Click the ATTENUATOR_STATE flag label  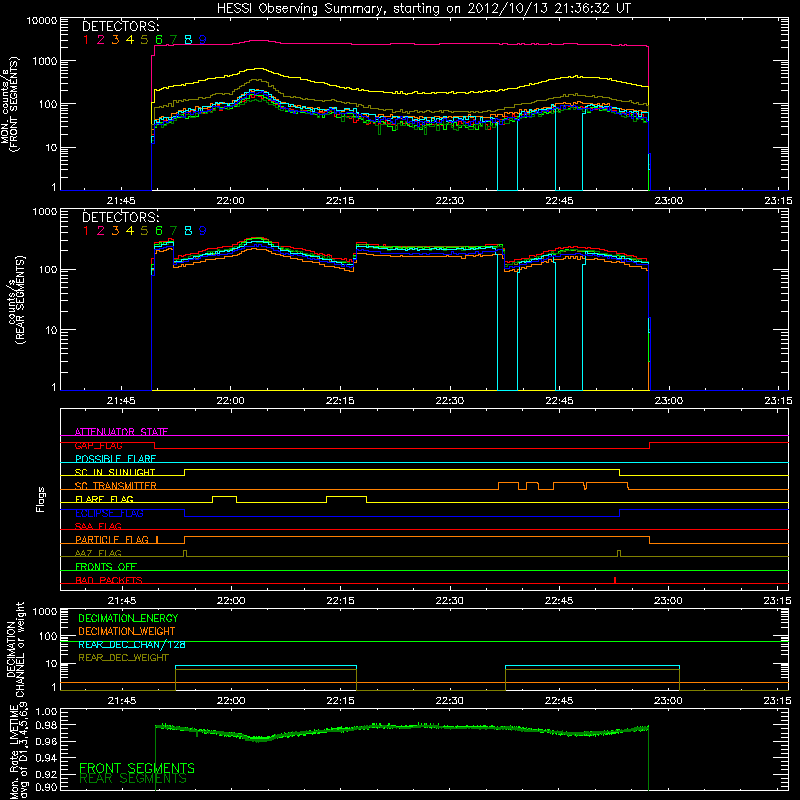click(121, 432)
